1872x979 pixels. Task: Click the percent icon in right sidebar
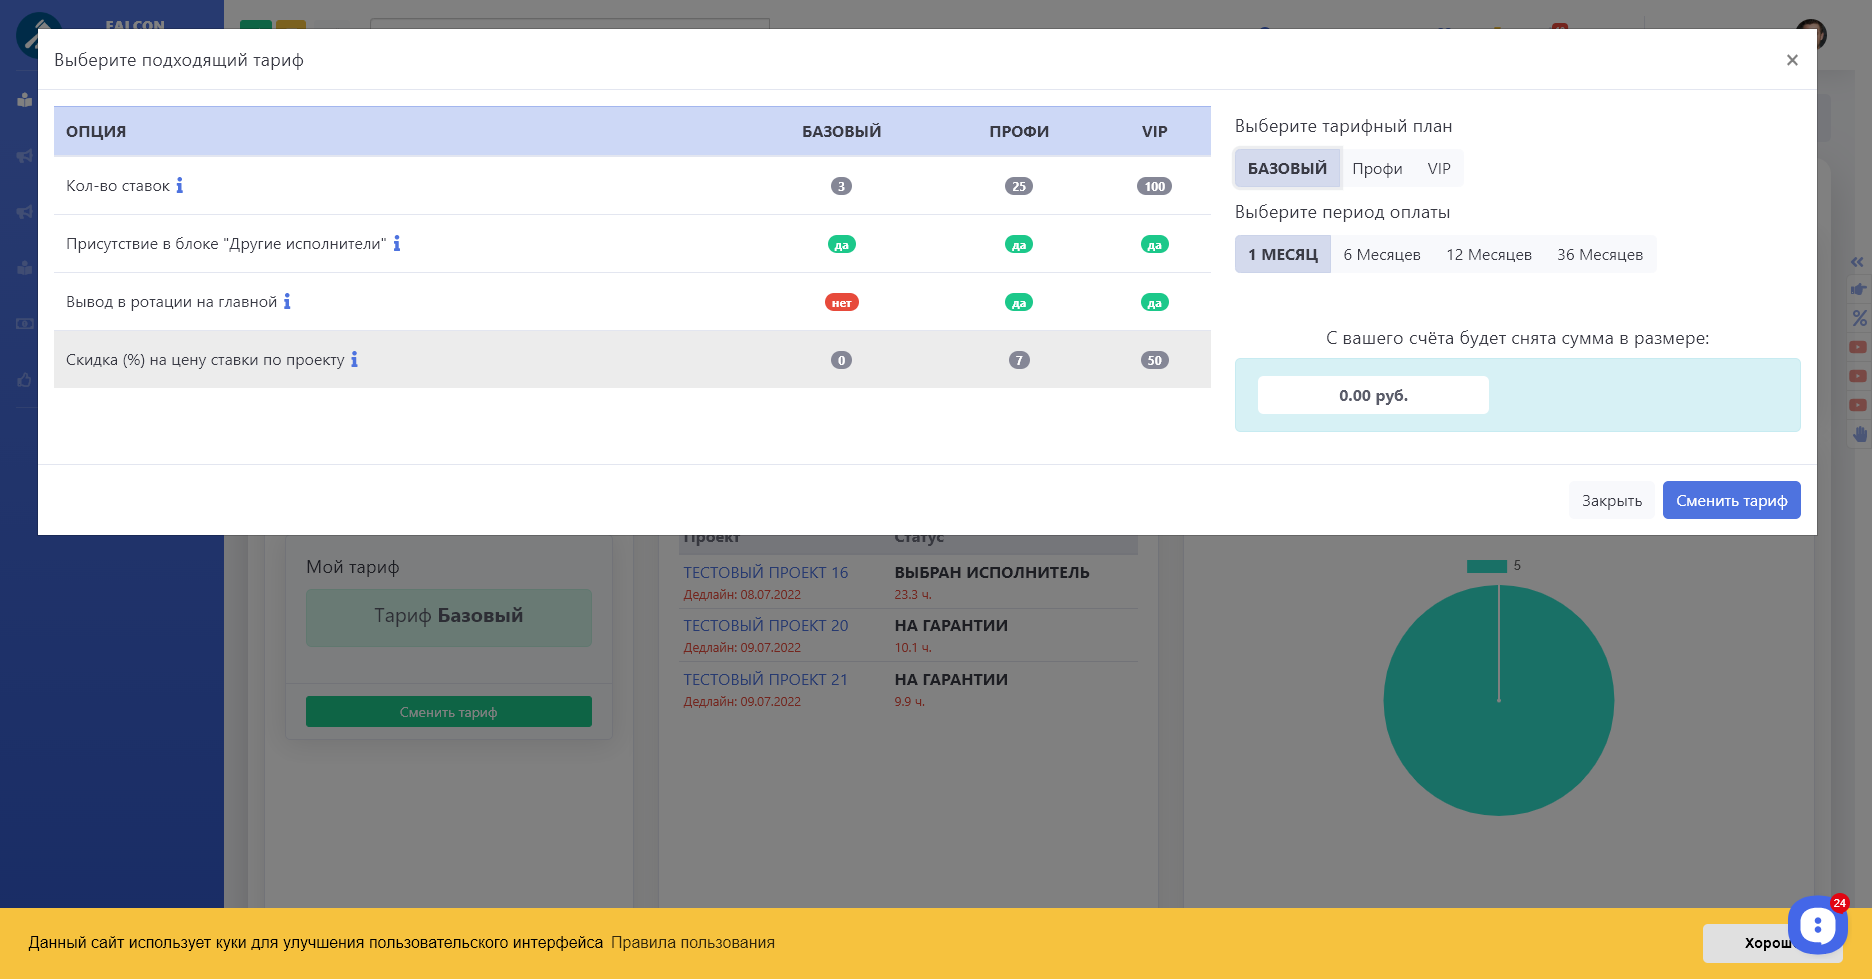1859,318
